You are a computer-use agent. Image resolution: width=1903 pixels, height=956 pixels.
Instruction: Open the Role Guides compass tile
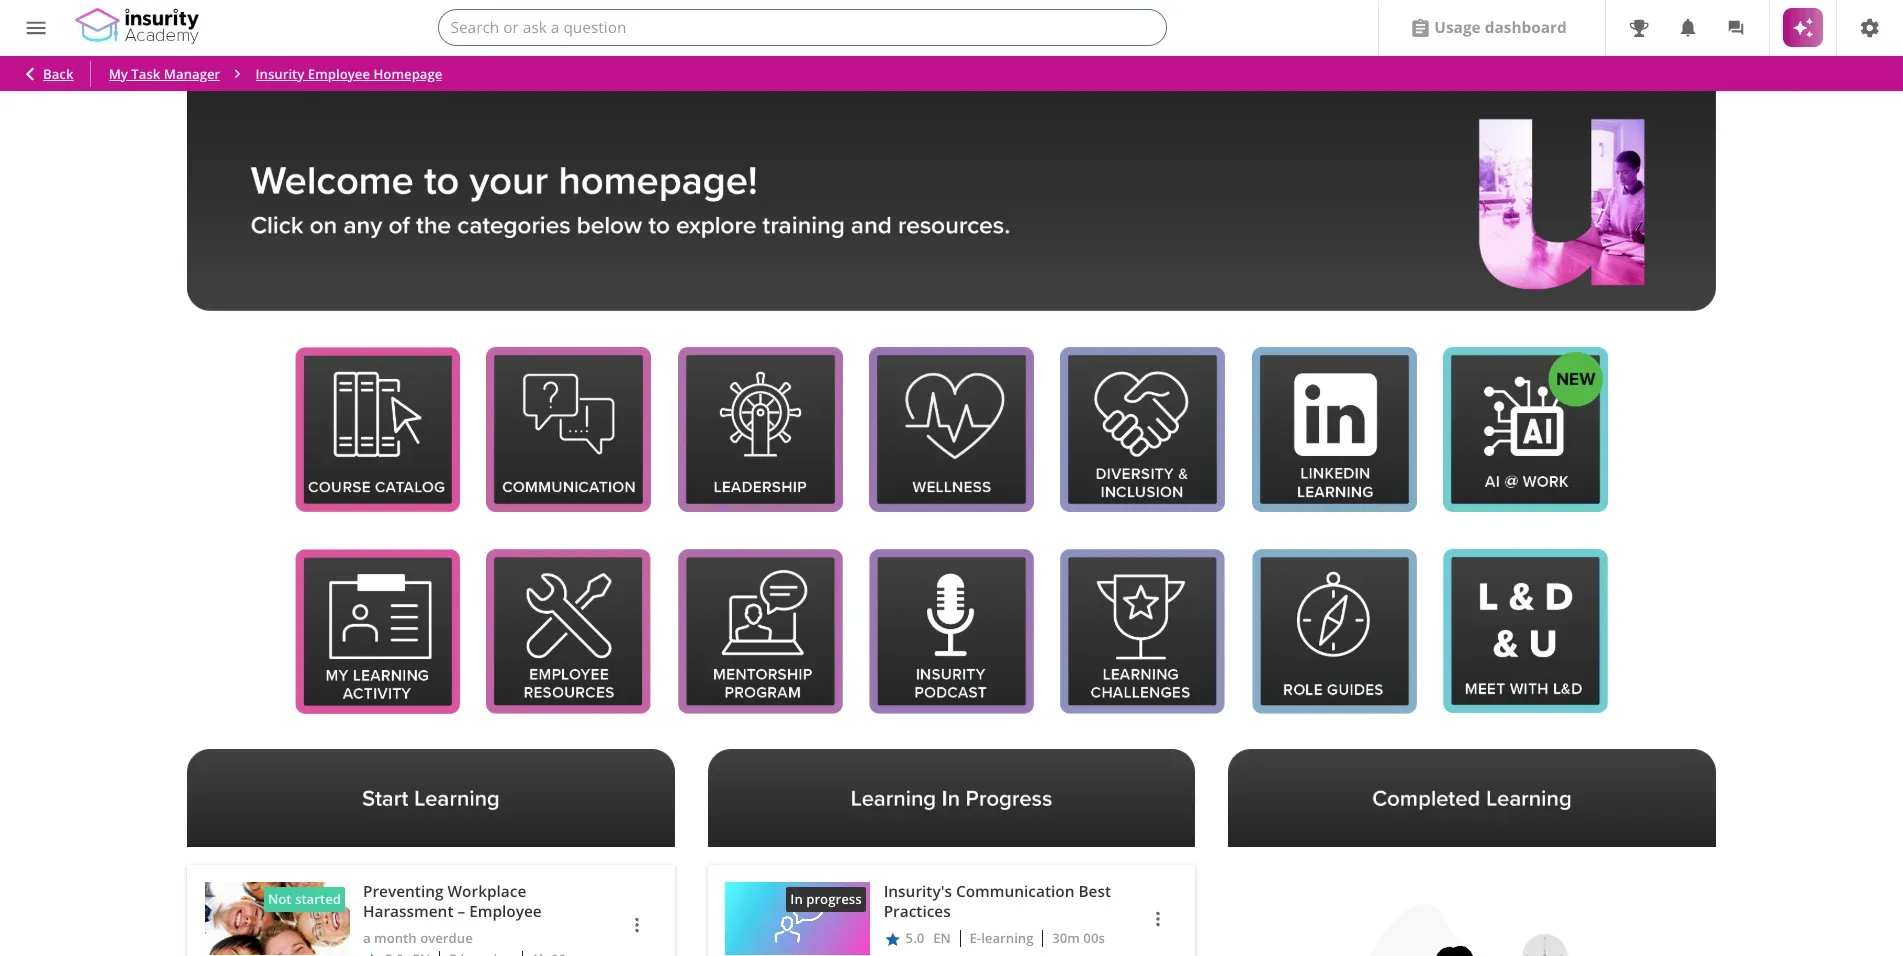(1334, 631)
